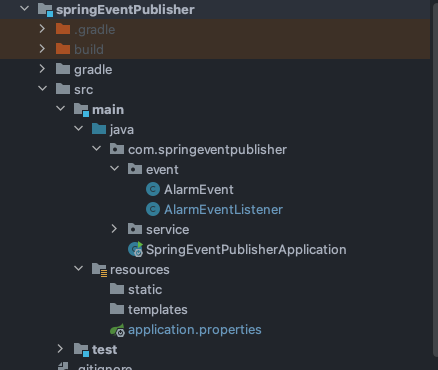The image size is (438, 370).
Task: Click the project tree vertical scrollbar
Action: click(434, 179)
